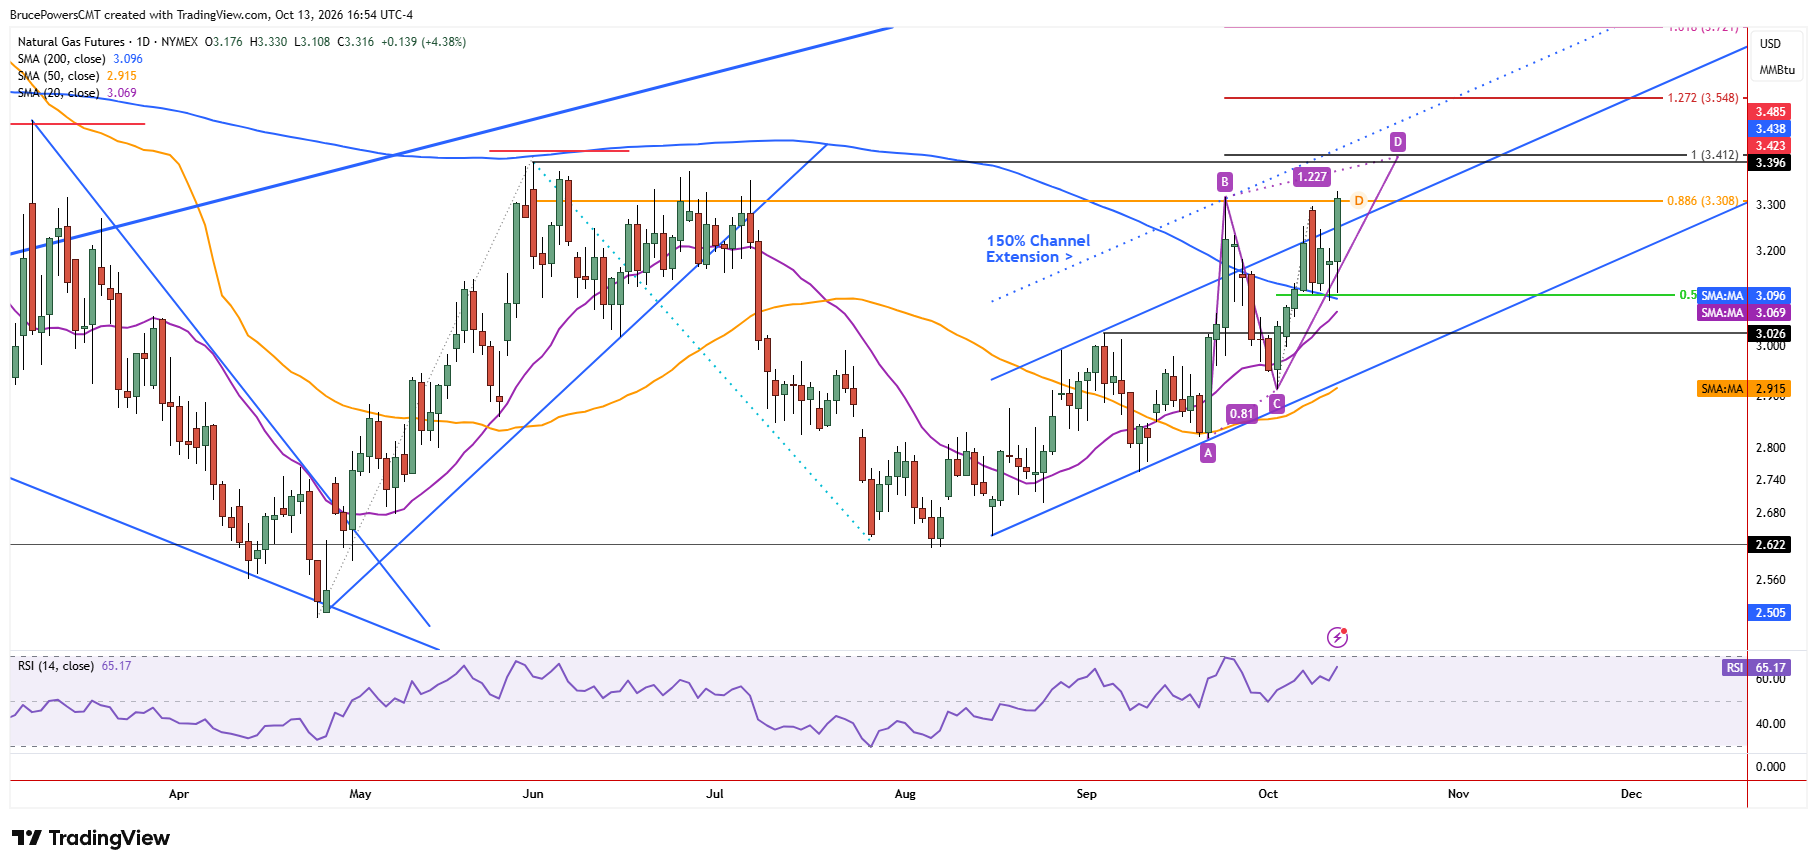Click the Dec label on time axis
The width and height of the screenshot is (1817, 868).
pos(1631,794)
